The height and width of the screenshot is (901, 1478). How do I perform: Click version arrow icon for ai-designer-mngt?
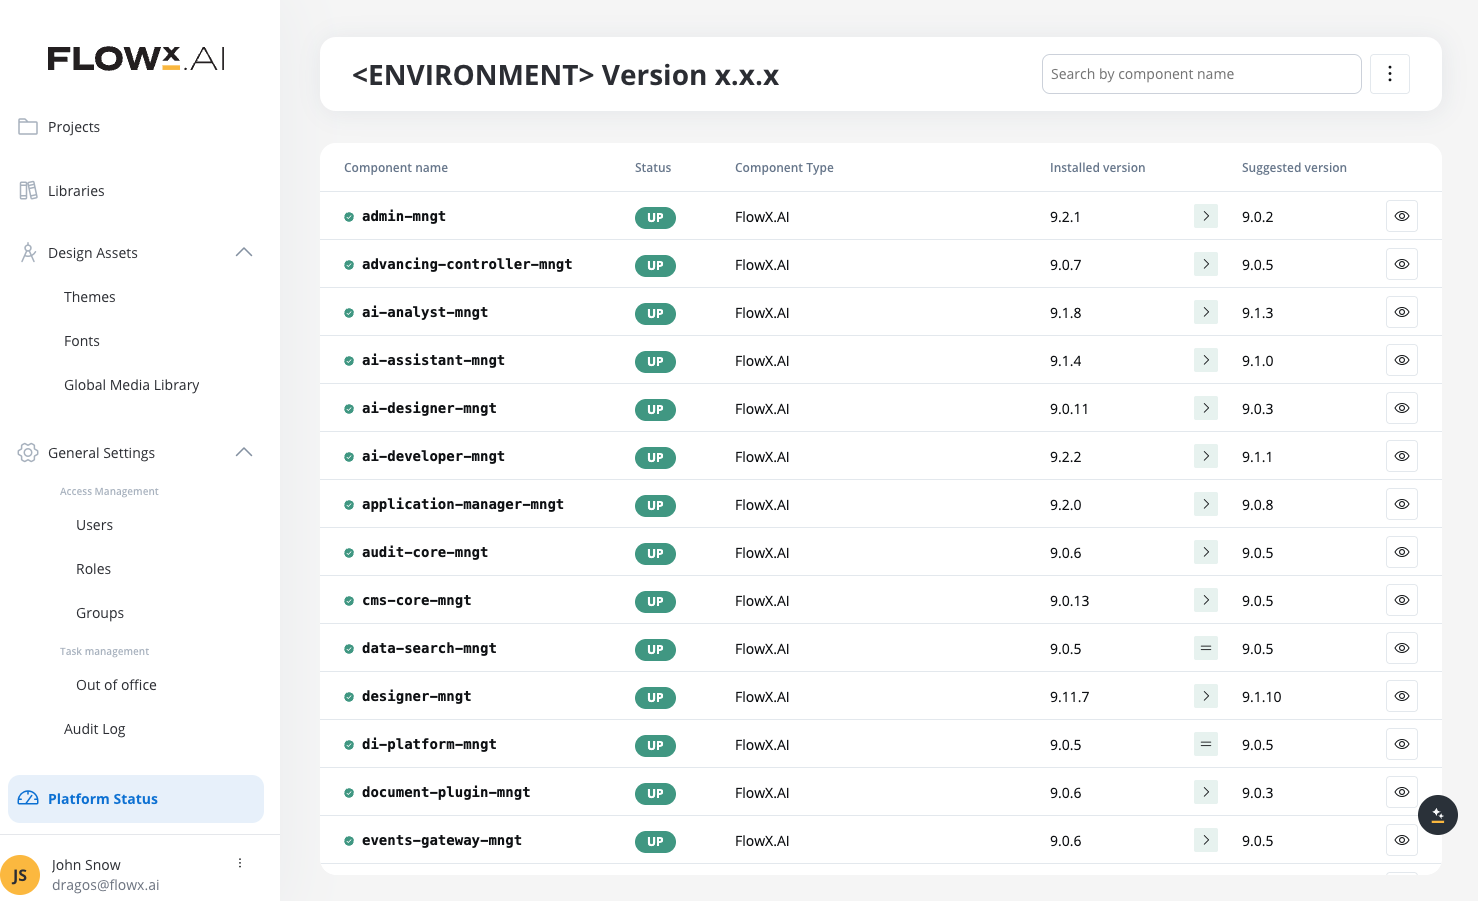click(x=1206, y=408)
